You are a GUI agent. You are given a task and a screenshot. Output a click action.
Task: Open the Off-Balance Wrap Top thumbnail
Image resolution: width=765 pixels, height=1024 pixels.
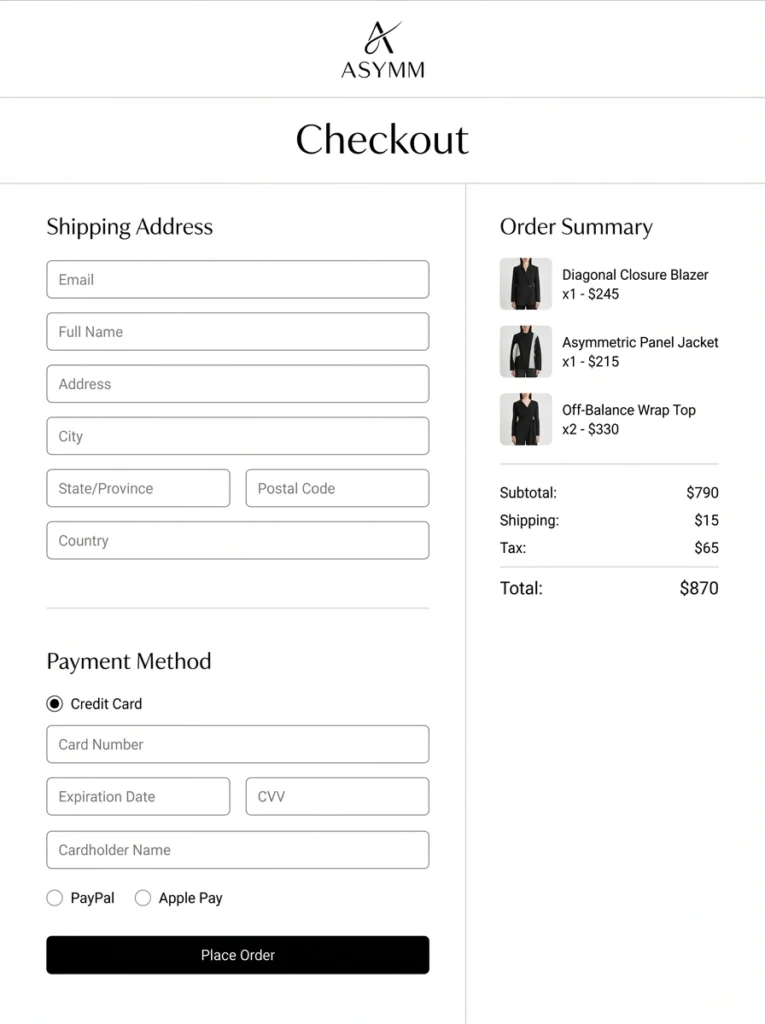point(525,419)
